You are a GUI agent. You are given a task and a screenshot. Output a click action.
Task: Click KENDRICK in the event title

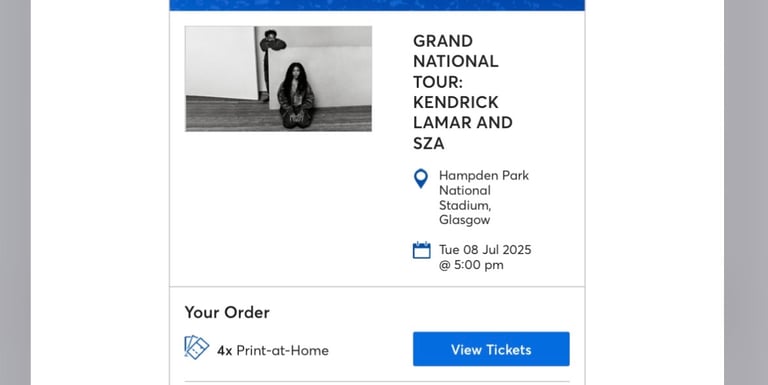pyautogui.click(x=456, y=102)
